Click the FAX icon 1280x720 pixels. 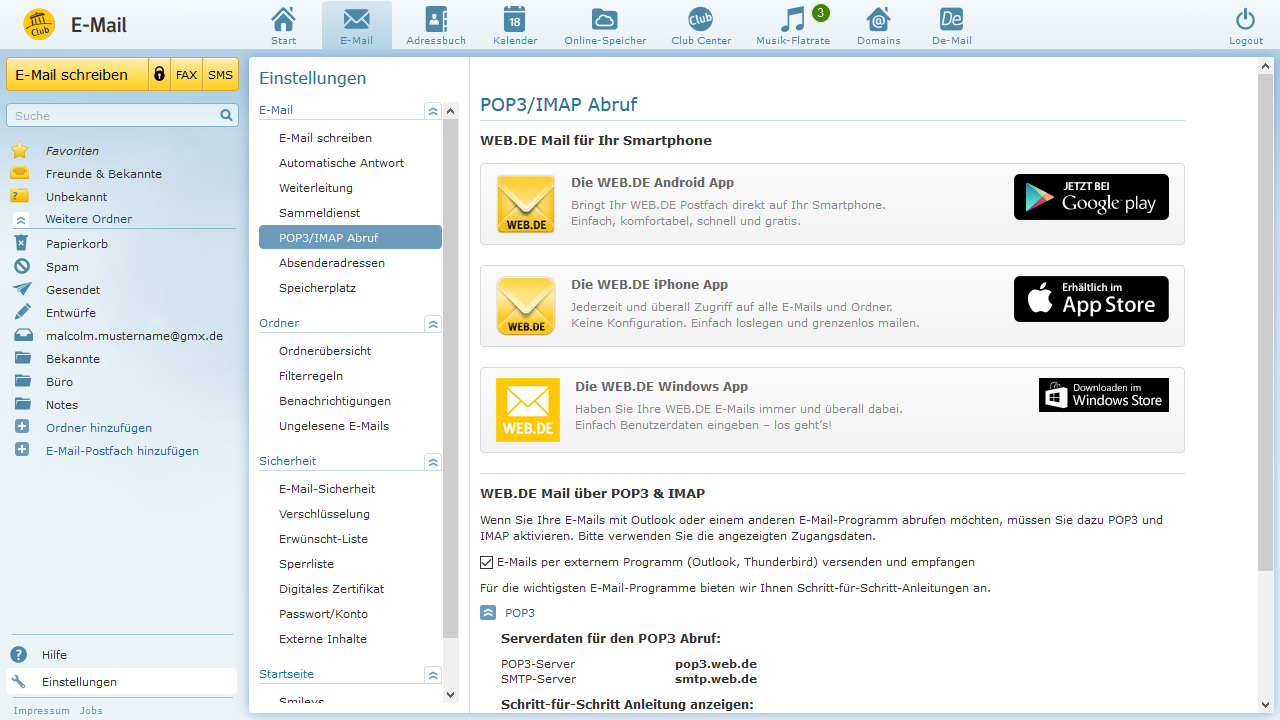(x=187, y=74)
